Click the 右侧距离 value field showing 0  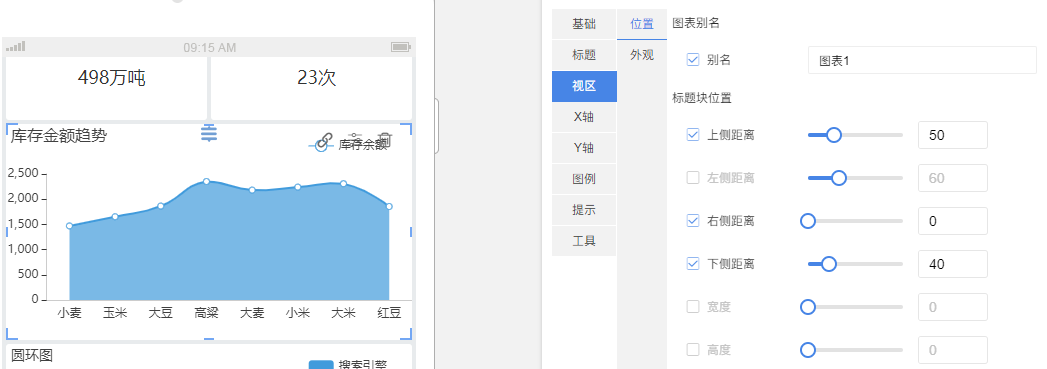(953, 221)
